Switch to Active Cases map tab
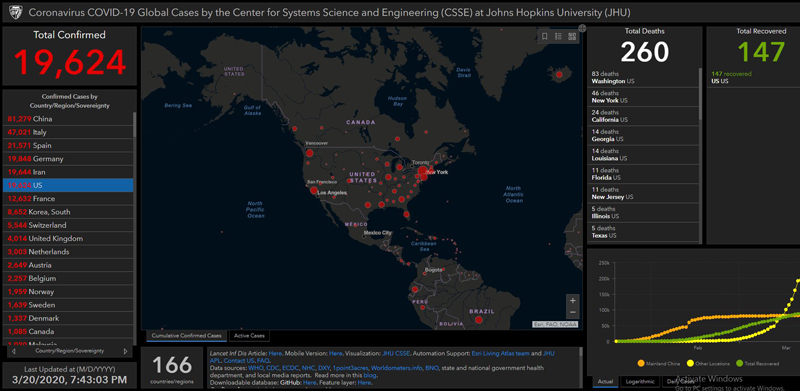The image size is (800, 391). (249, 336)
